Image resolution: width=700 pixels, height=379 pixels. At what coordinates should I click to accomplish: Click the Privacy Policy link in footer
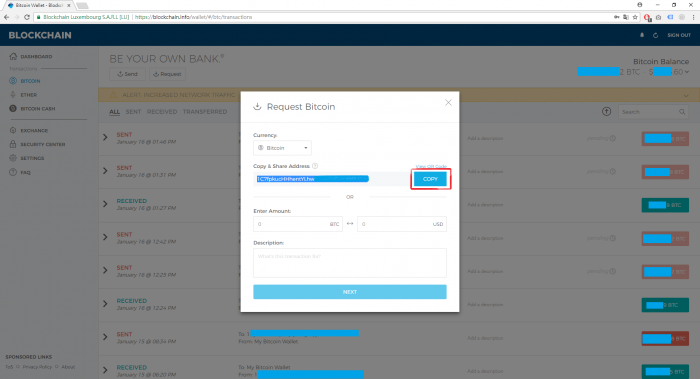pyautogui.click(x=37, y=367)
